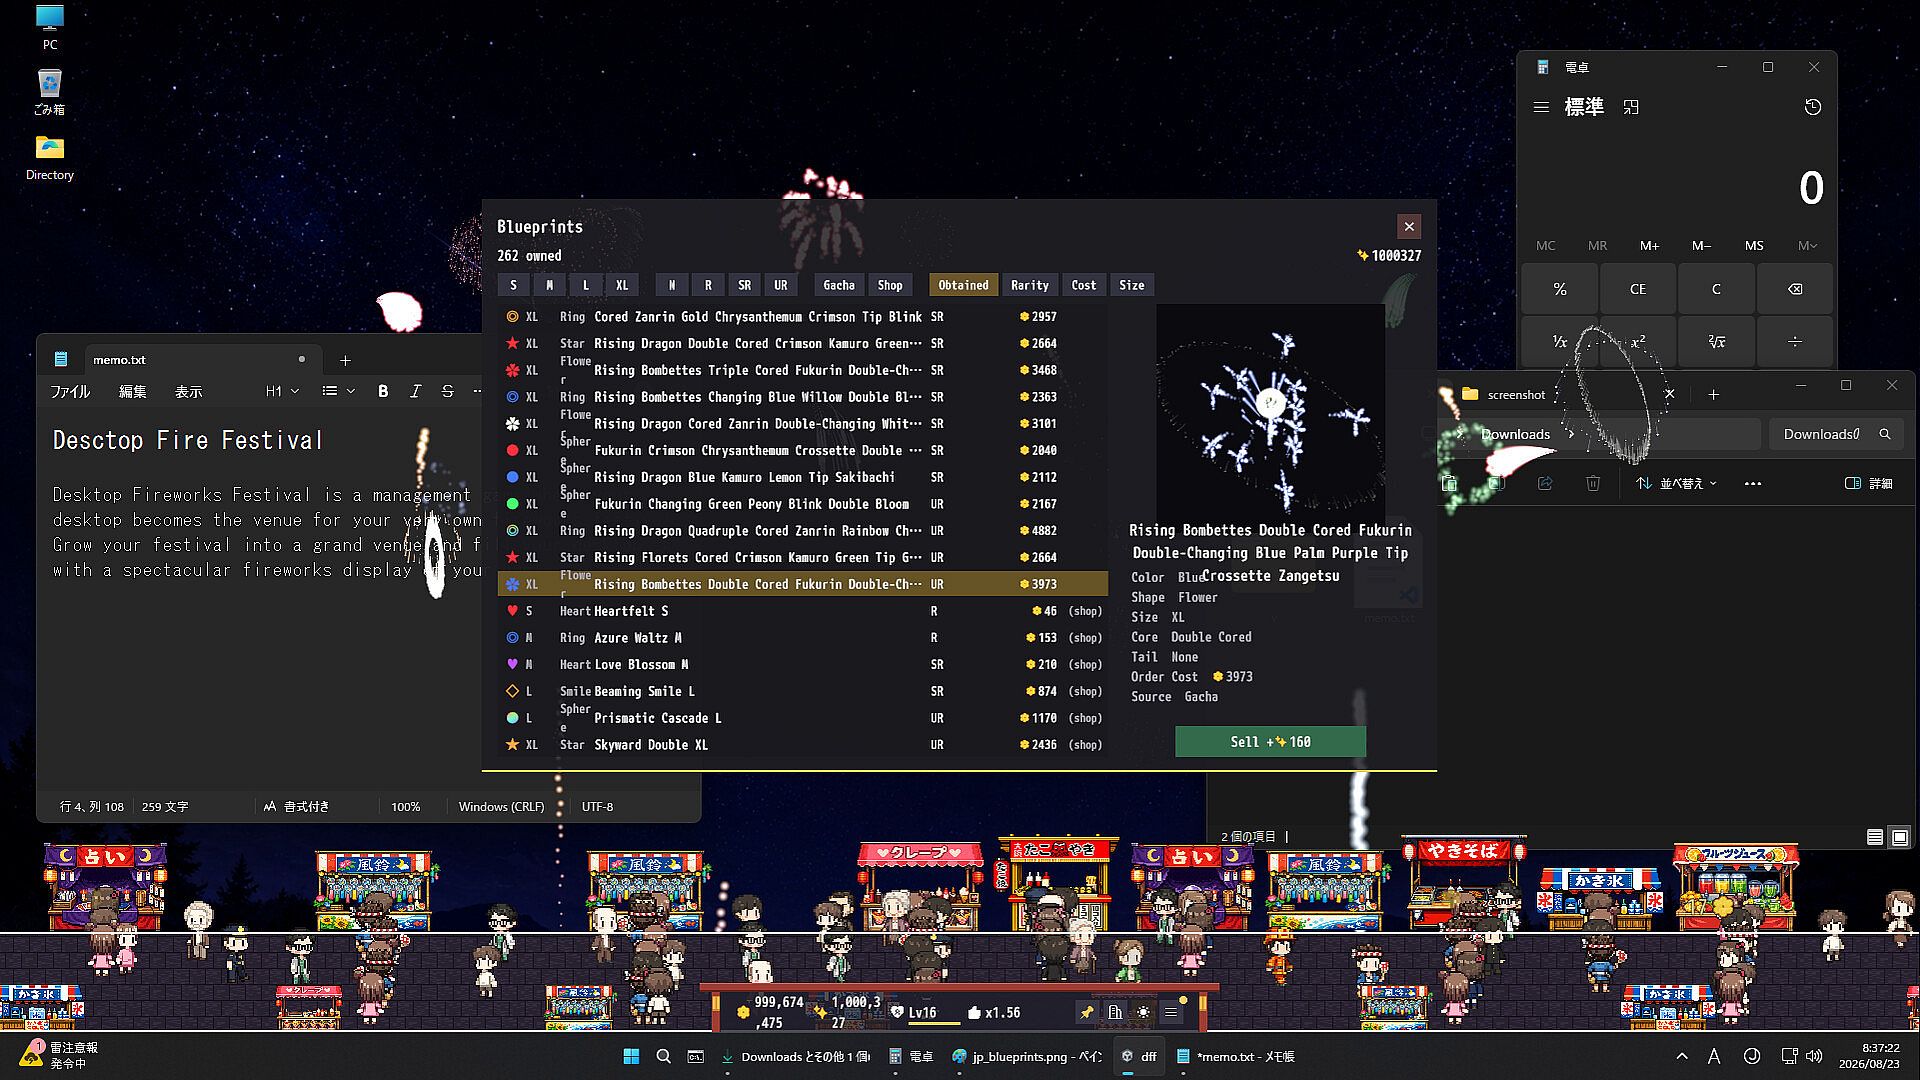Select the Skyward Double XL blueprint row
1920x1080 pixels.
point(803,745)
